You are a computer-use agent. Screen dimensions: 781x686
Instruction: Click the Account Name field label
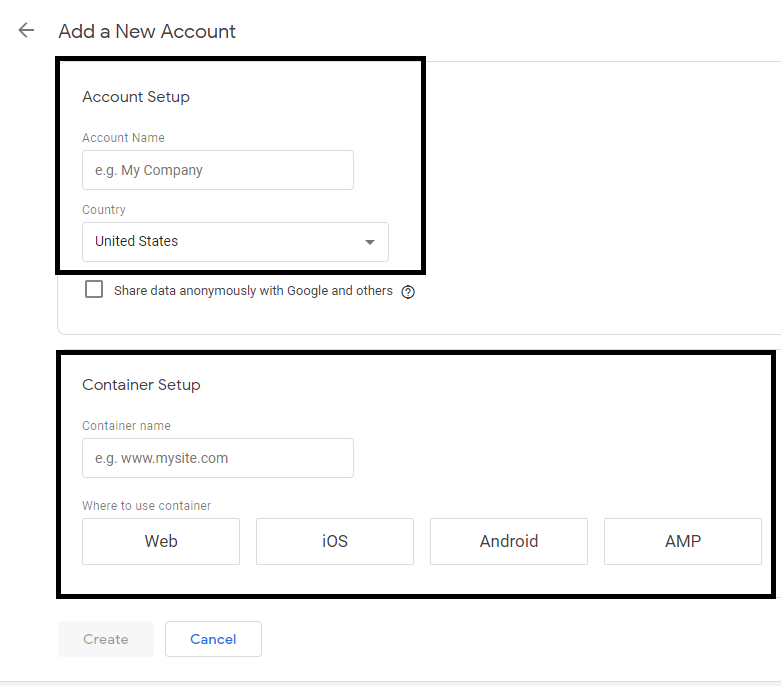[123, 138]
